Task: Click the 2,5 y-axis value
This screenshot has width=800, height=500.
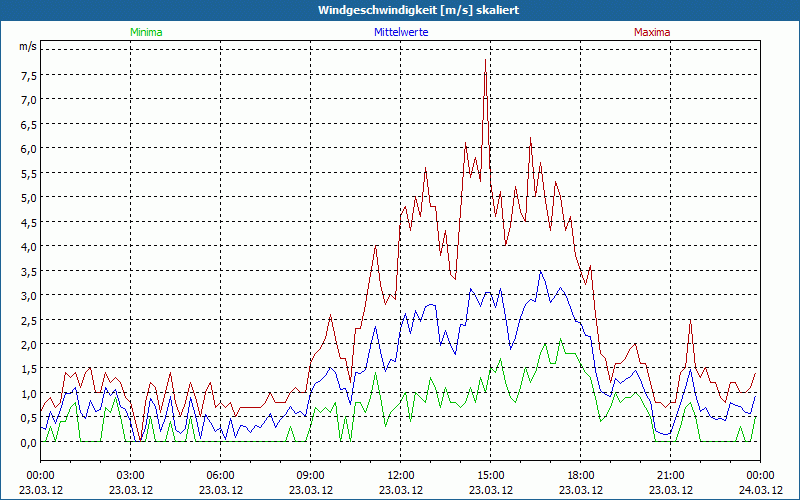Action: tap(29, 320)
